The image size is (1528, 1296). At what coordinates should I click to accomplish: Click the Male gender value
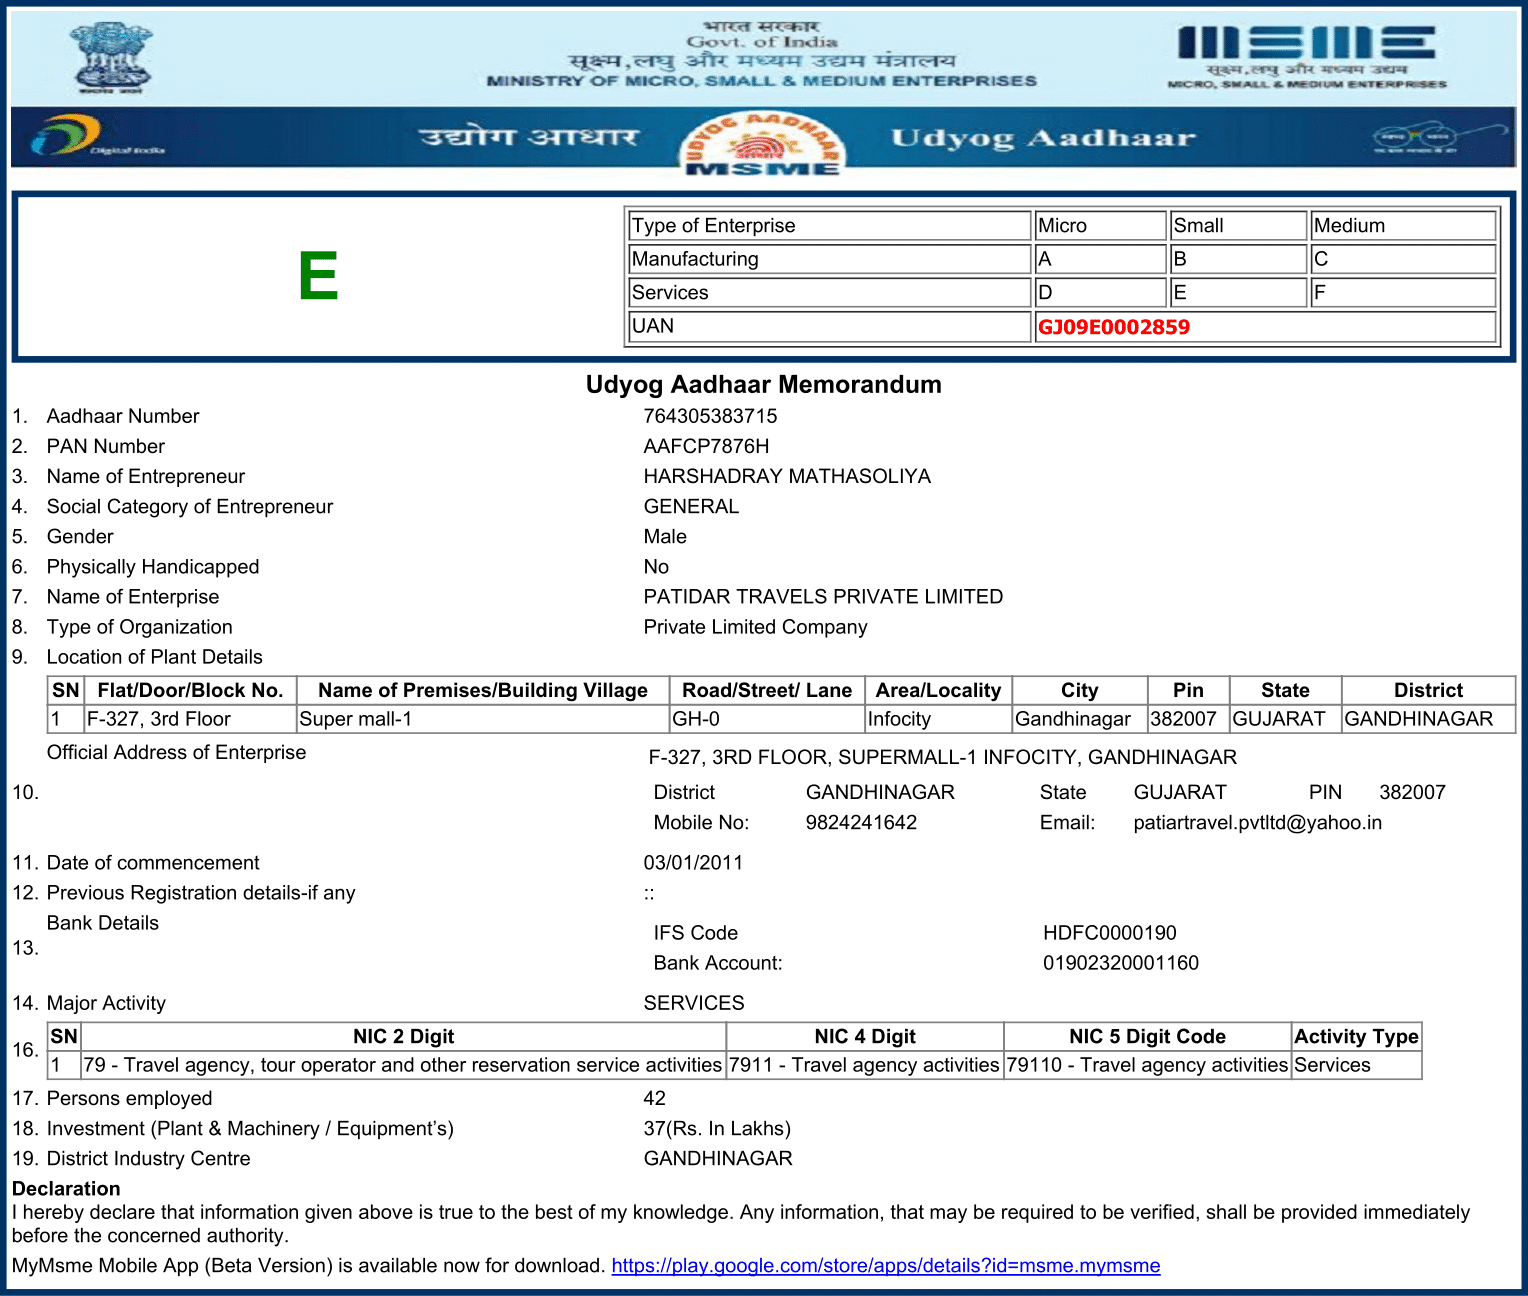665,536
